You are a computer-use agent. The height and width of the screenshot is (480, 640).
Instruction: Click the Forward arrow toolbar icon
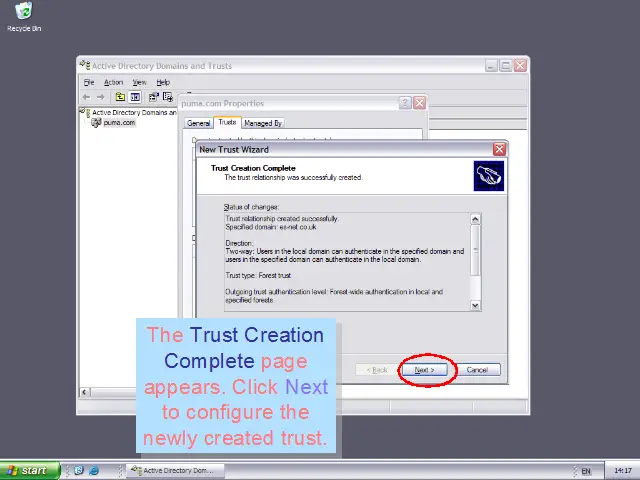(100, 97)
